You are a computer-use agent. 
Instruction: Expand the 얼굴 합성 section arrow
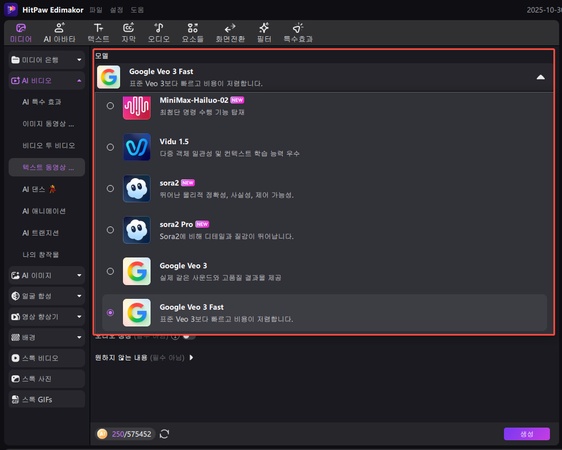point(79,296)
